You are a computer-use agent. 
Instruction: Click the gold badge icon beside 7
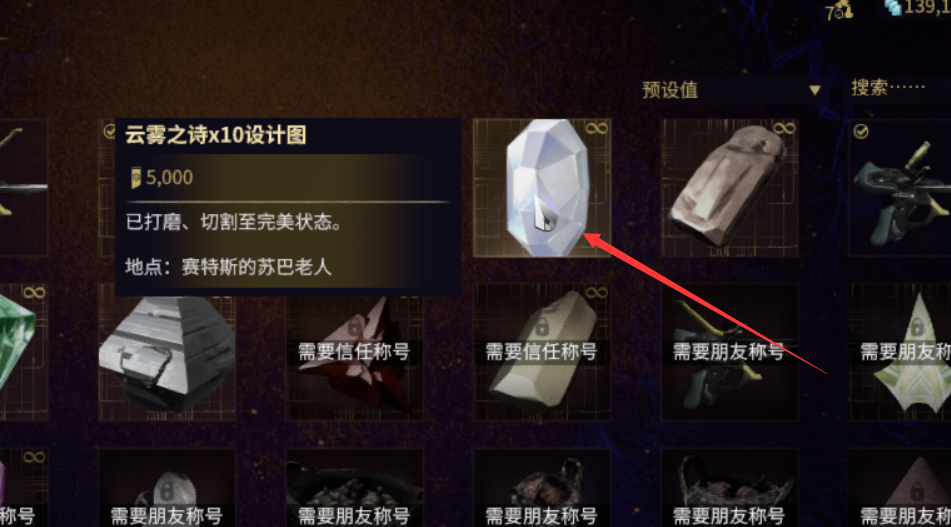(843, 10)
